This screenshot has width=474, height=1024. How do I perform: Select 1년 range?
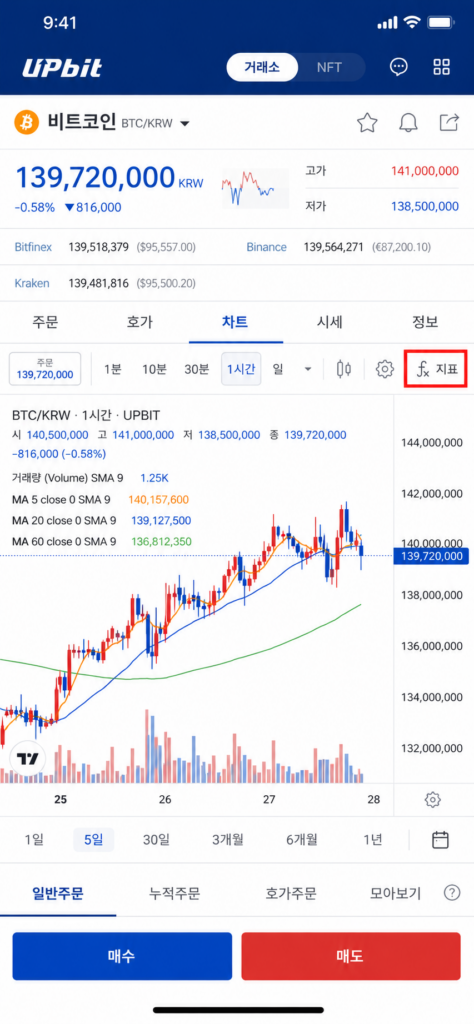tap(373, 839)
